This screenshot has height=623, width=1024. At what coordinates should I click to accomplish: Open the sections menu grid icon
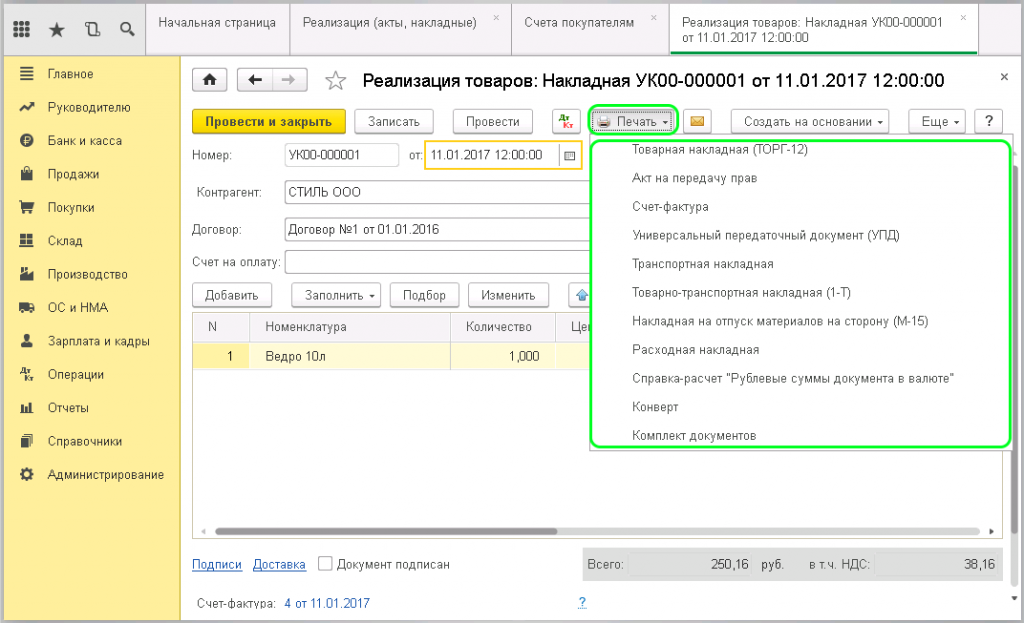22,29
